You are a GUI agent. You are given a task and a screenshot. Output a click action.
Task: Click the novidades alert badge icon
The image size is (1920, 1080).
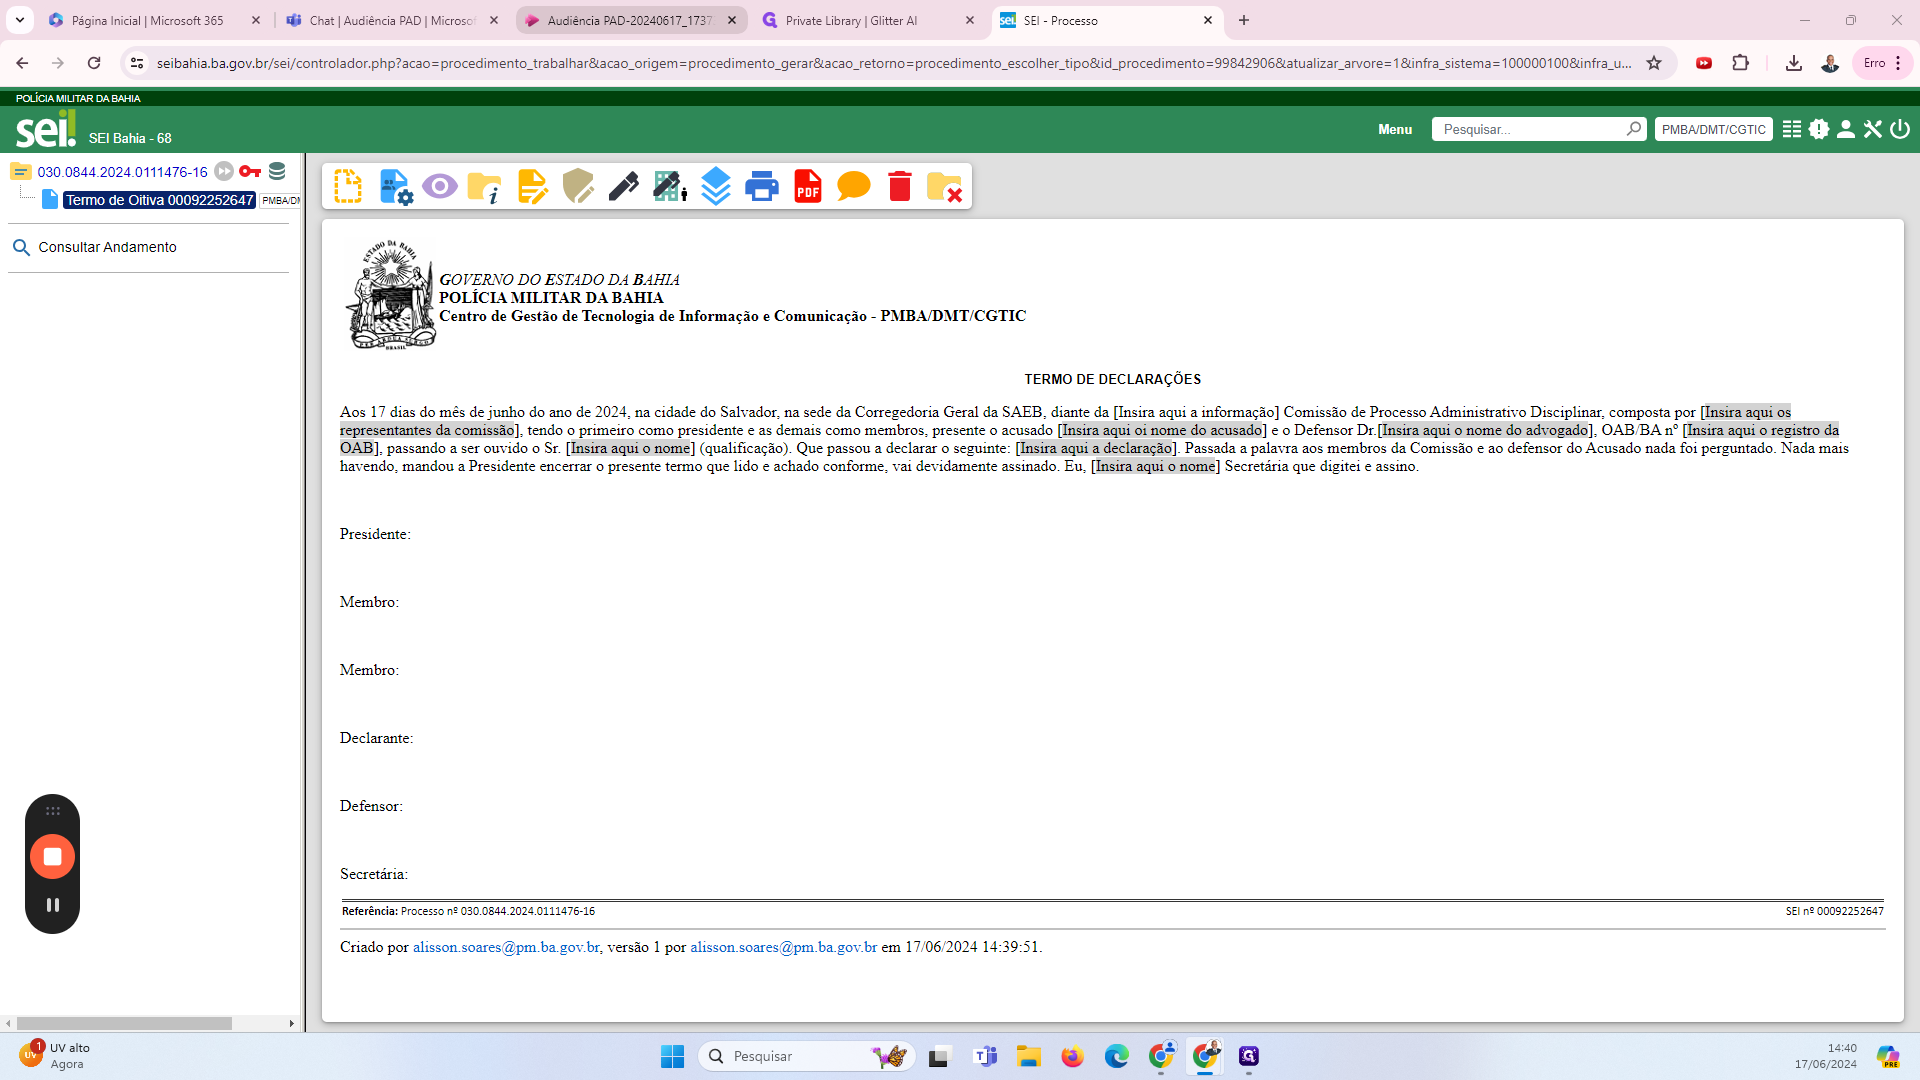pyautogui.click(x=1819, y=129)
